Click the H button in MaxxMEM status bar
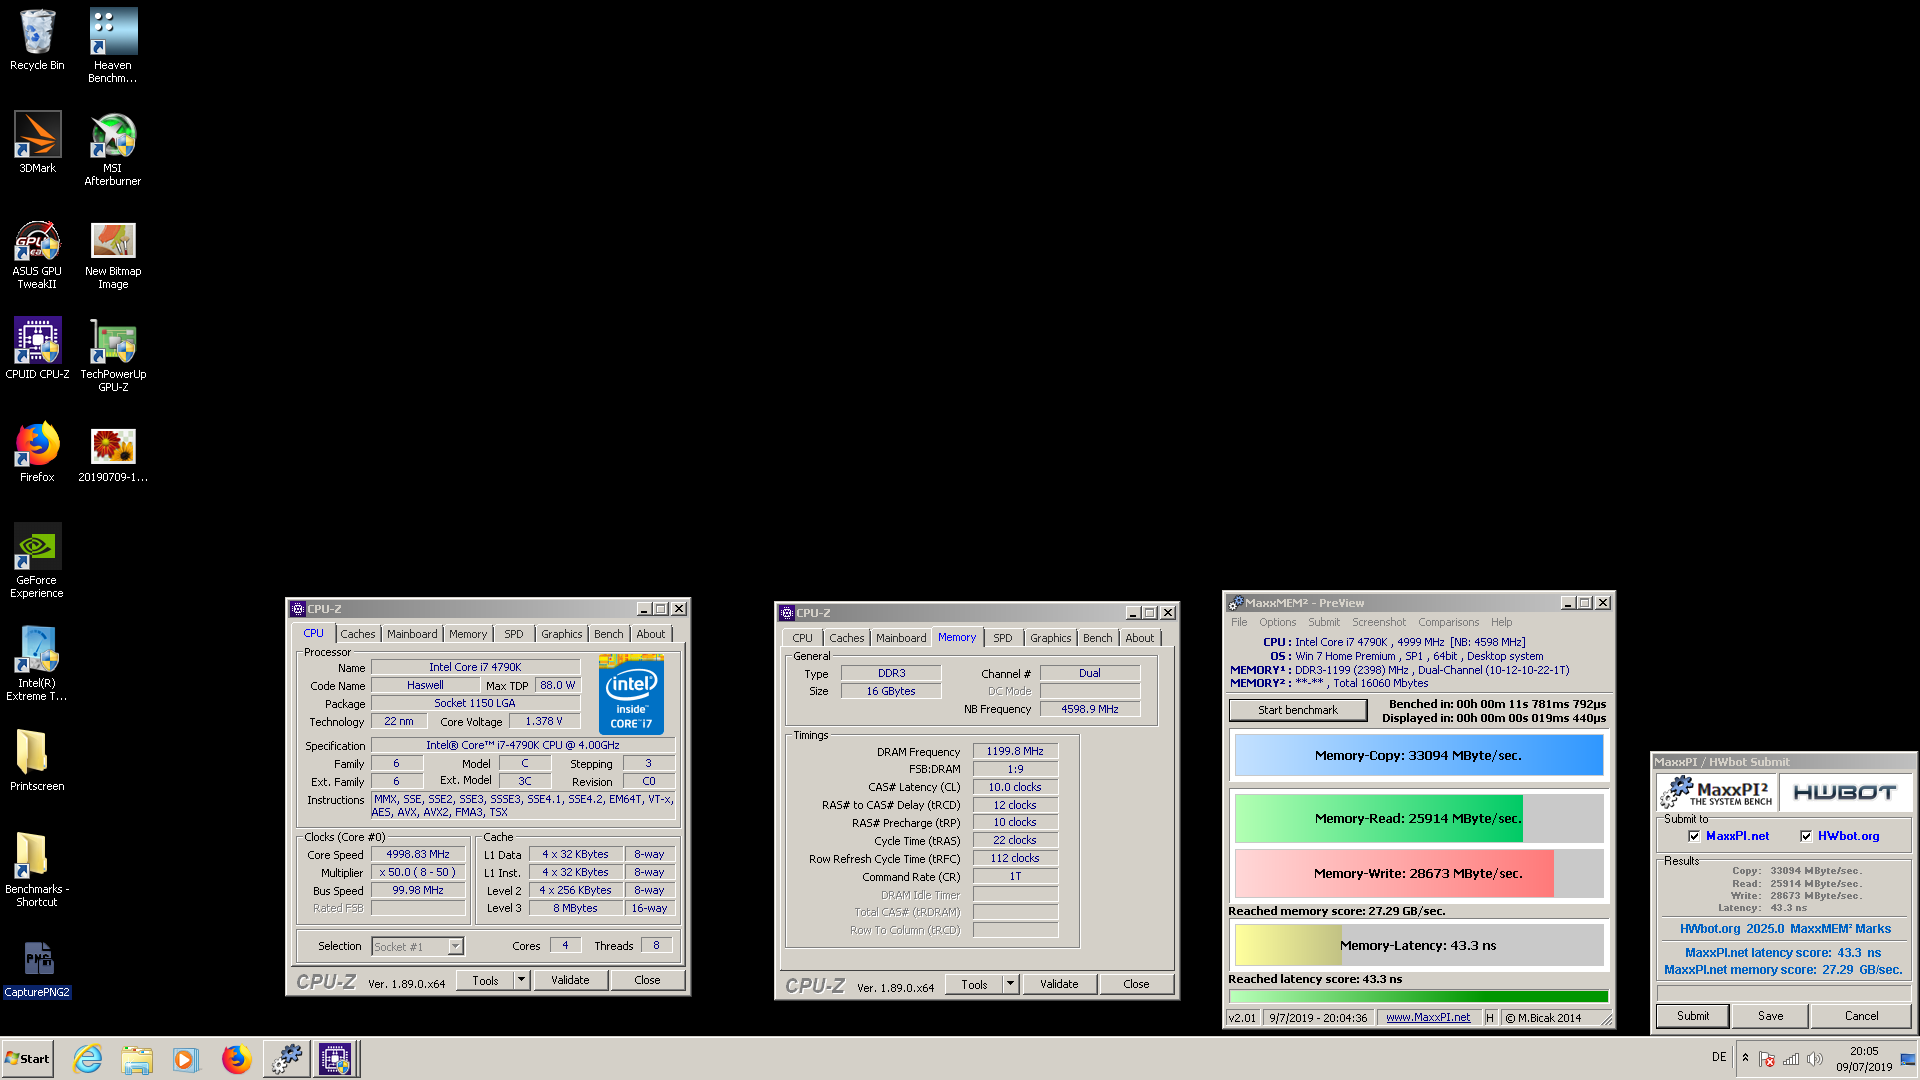1920x1080 pixels. [1489, 1018]
